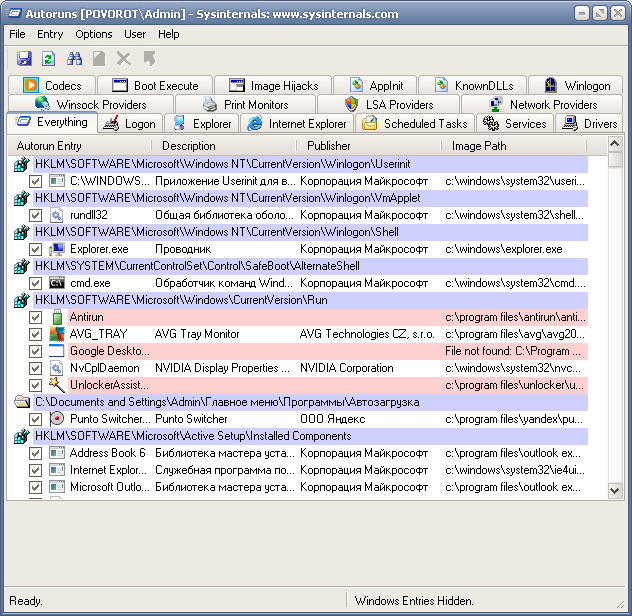632x616 pixels.
Task: Click the Delete X toolbar icon
Action: 124,59
